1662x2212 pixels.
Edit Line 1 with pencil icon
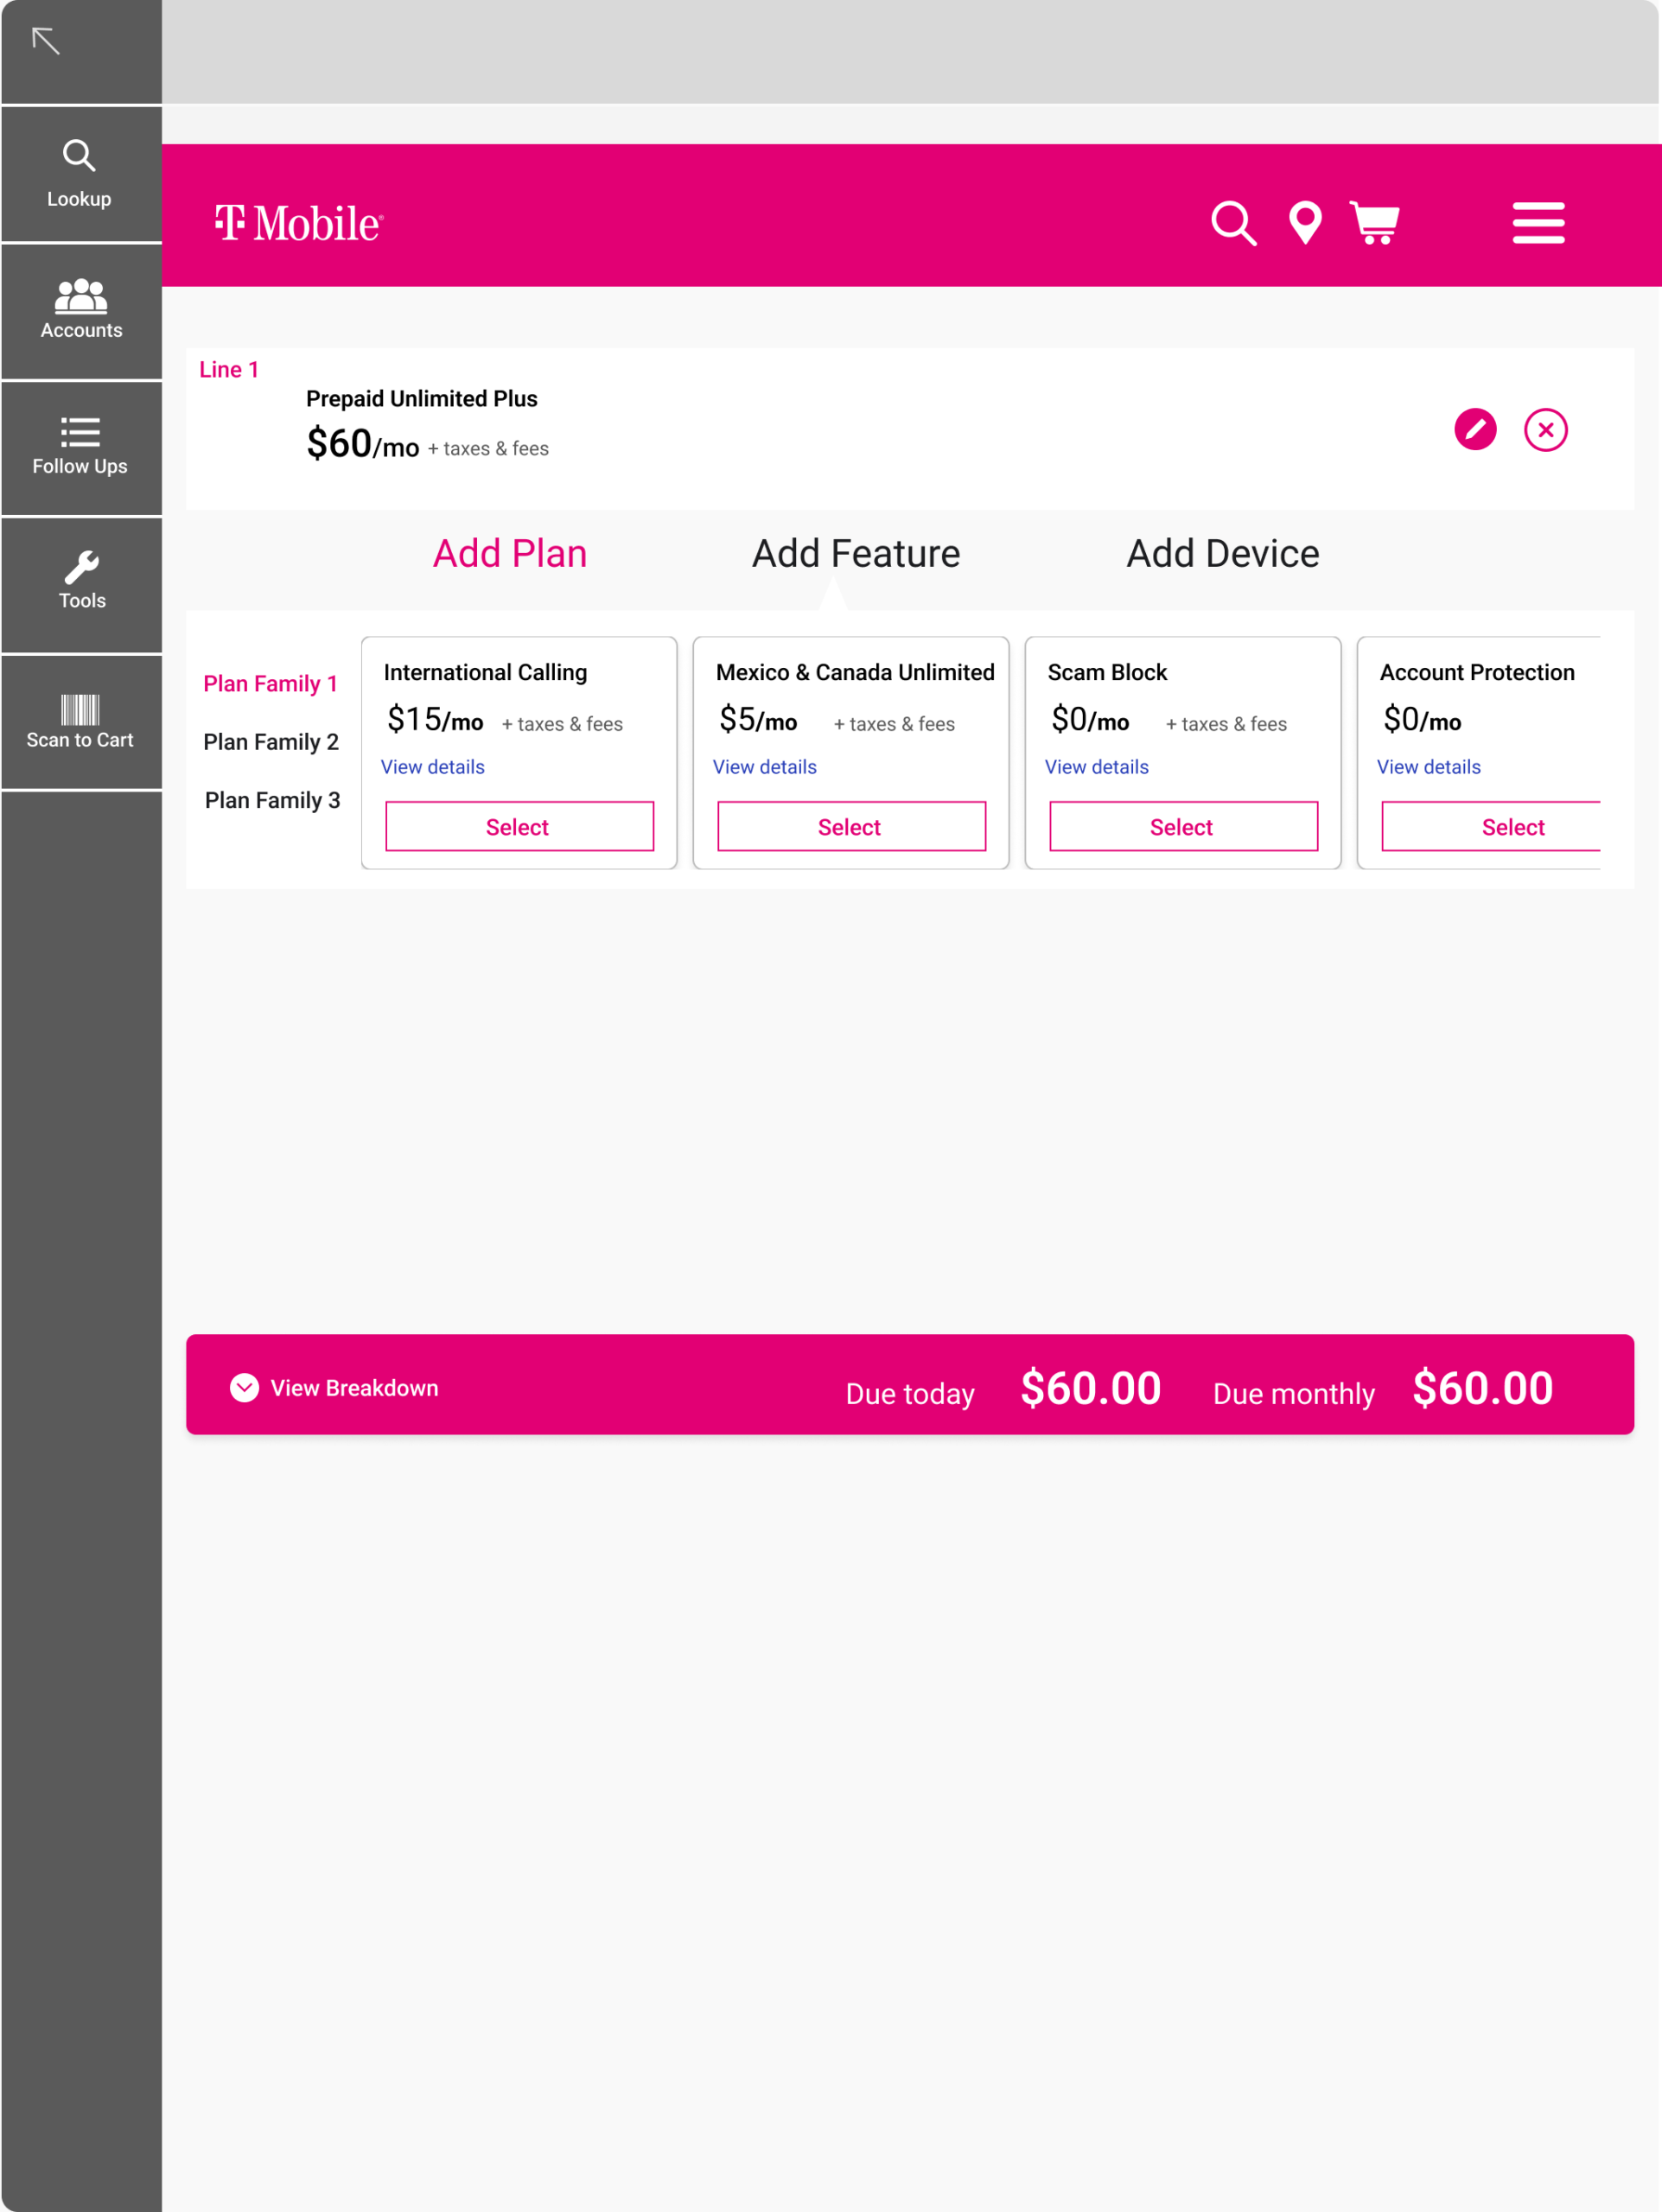coord(1475,430)
